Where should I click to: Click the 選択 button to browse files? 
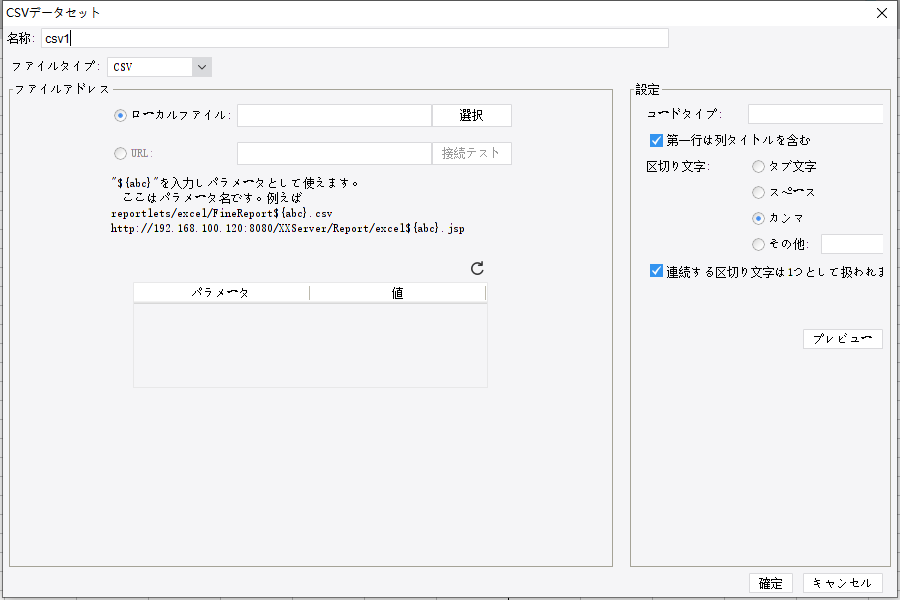click(470, 114)
